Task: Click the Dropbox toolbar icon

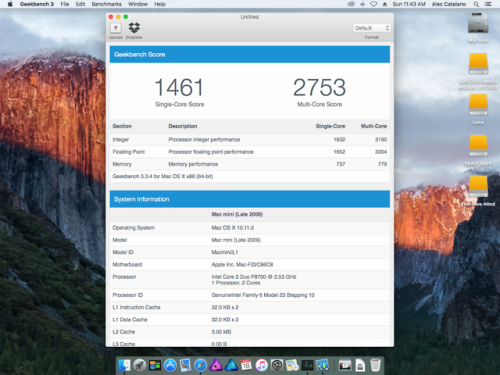Action: 134,28
